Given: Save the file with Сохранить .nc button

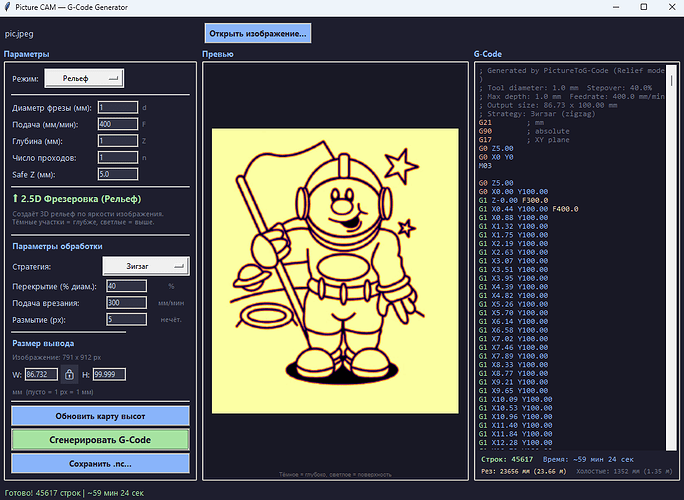Looking at the screenshot, I should (99, 463).
